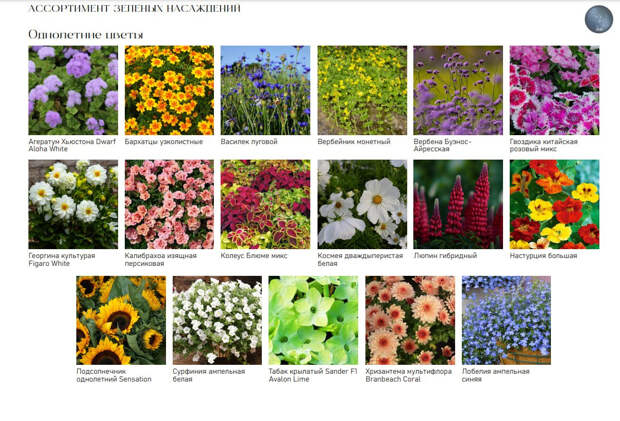Screen dimensions: 620x421
Task: Select the Бархатцы узколистные flower image
Action: (x=169, y=90)
